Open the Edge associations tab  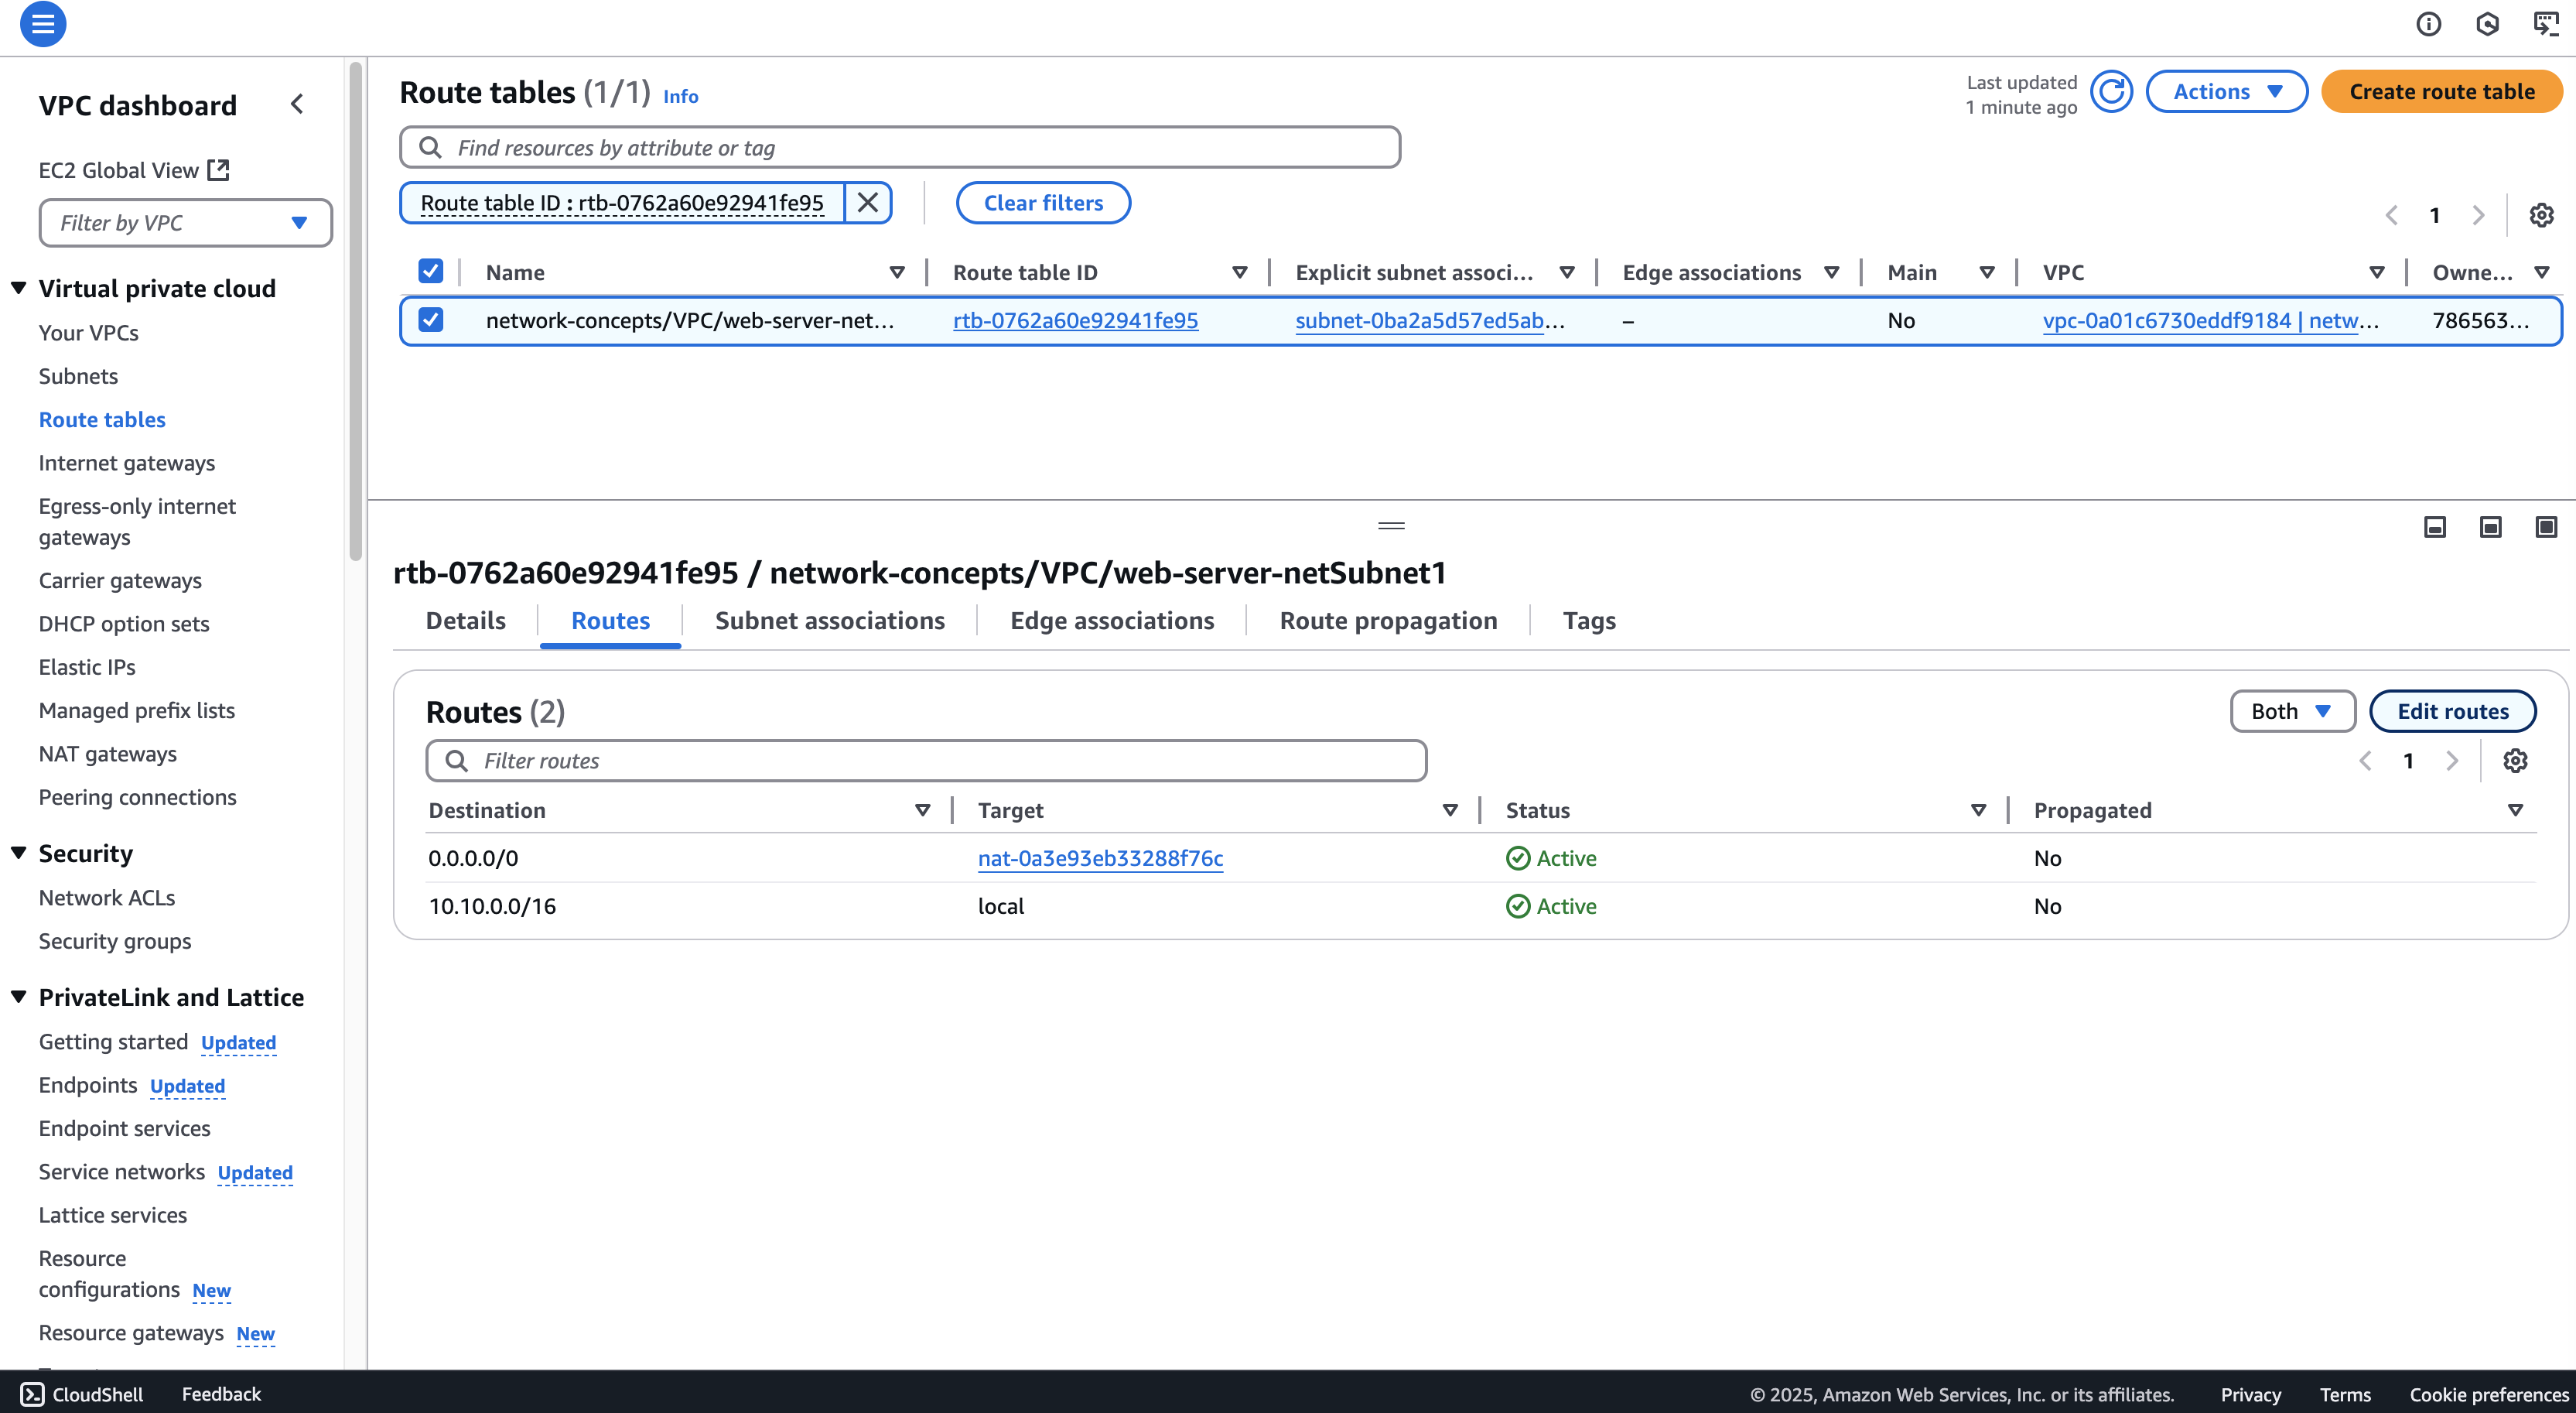coord(1111,621)
